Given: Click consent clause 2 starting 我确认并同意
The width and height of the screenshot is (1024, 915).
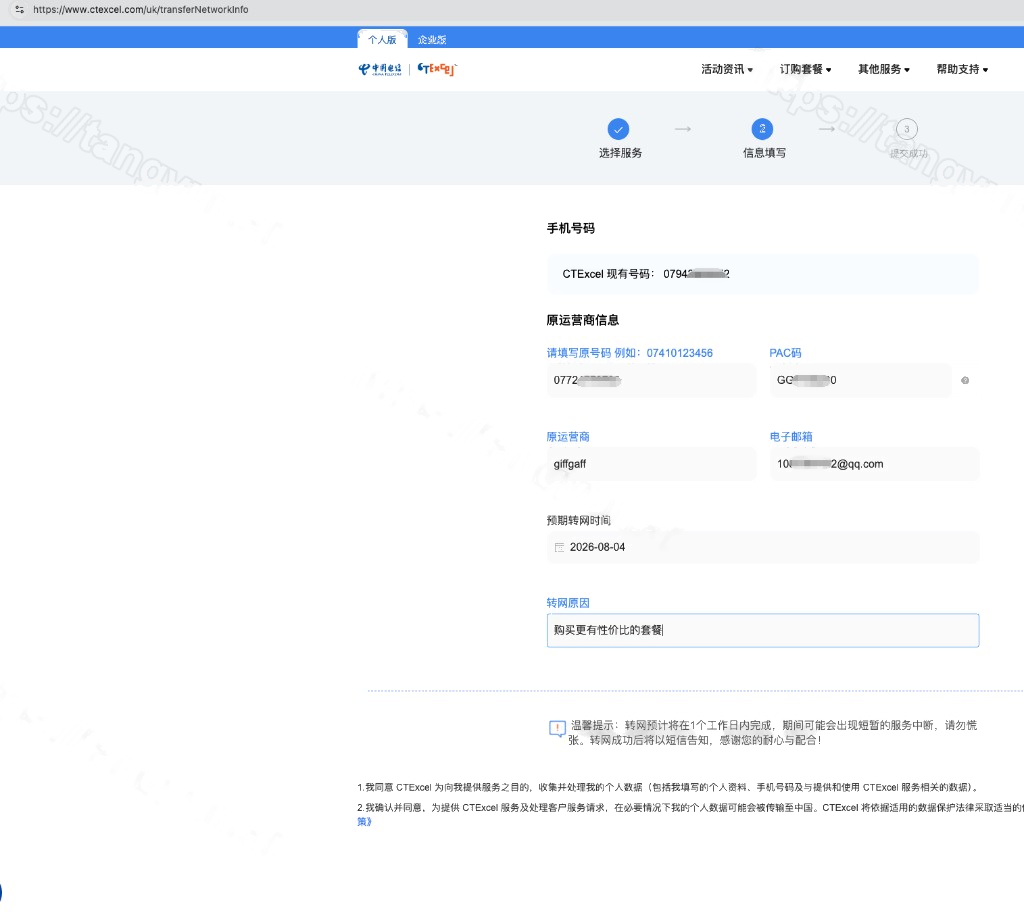Looking at the screenshot, I should 690,808.
